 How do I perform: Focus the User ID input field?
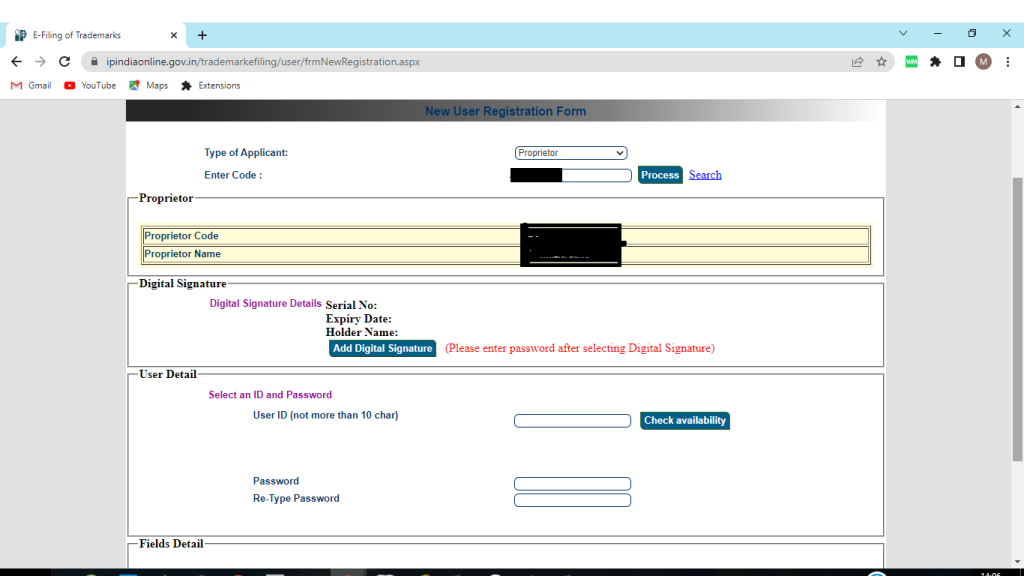coord(572,421)
